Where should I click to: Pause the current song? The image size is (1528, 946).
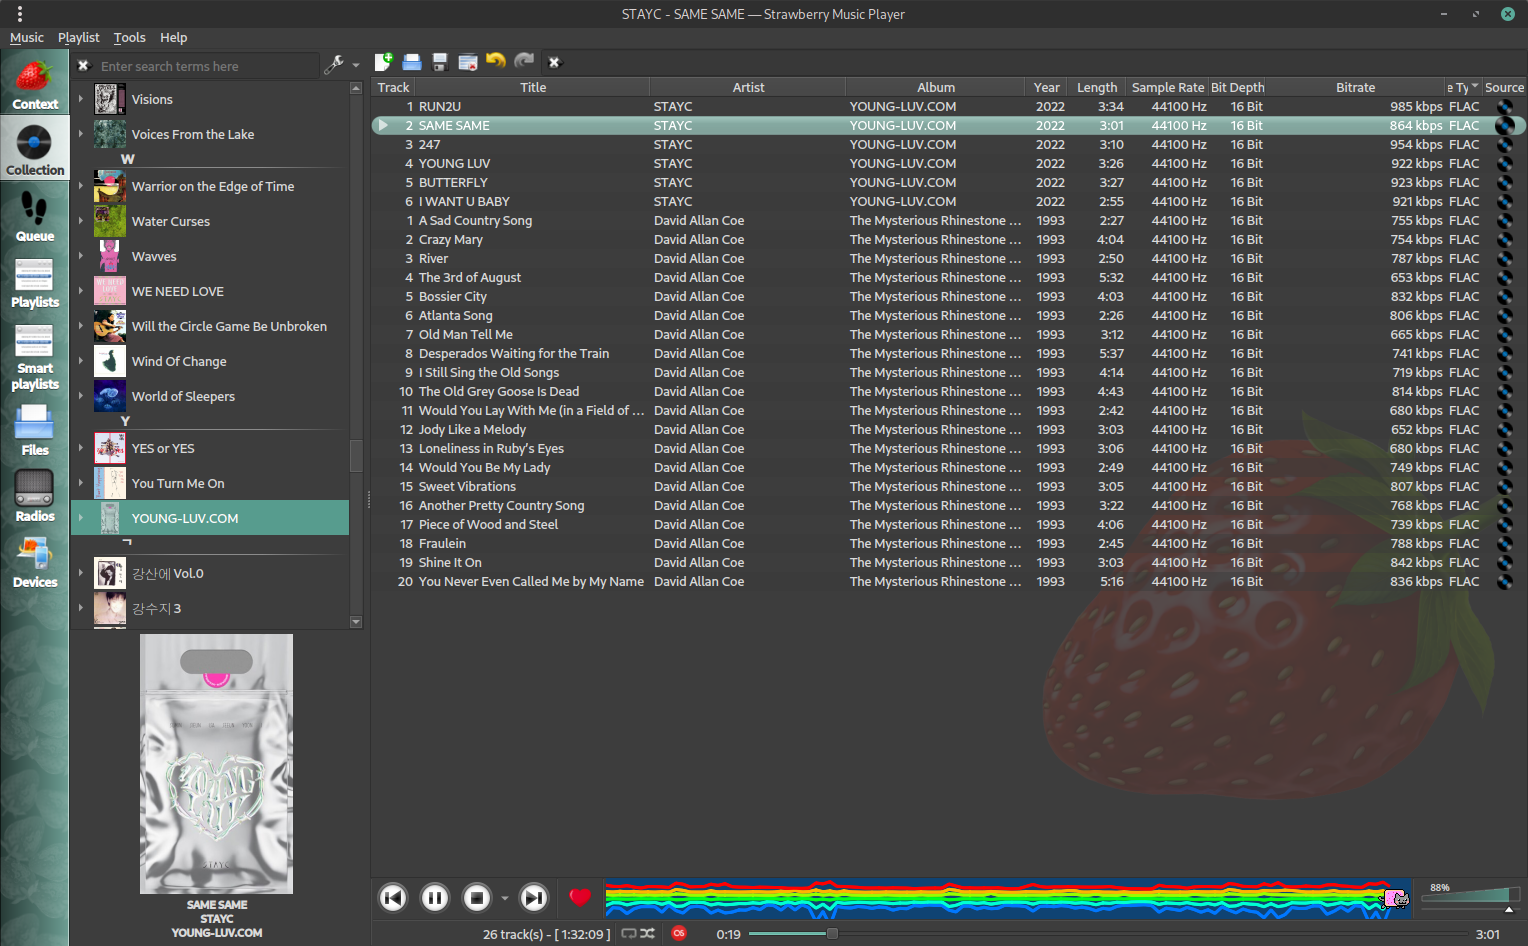point(435,898)
